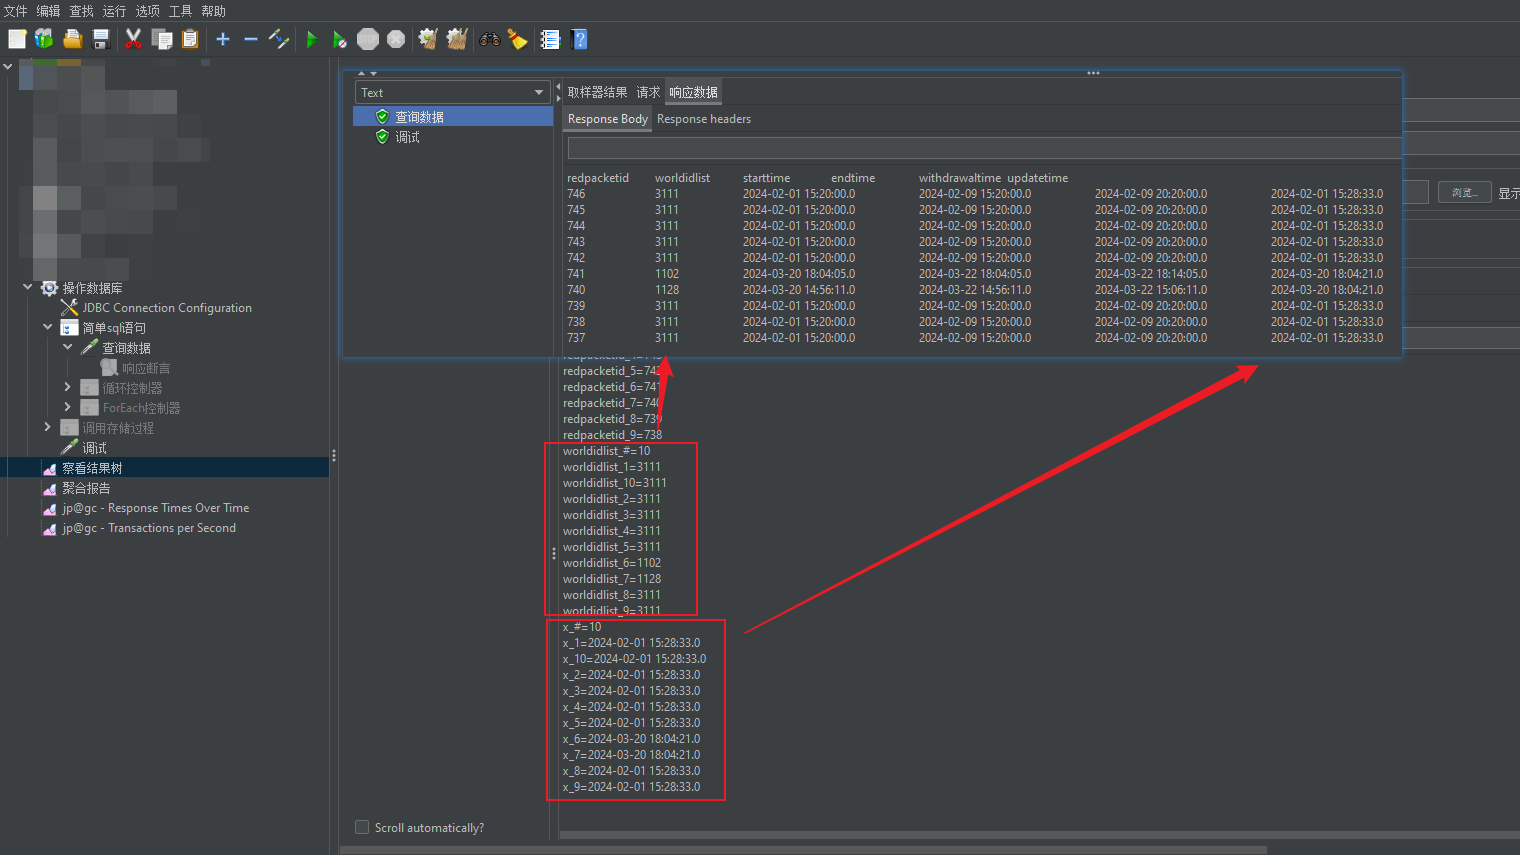
Task: Open the 运行 menu
Action: tap(115, 11)
